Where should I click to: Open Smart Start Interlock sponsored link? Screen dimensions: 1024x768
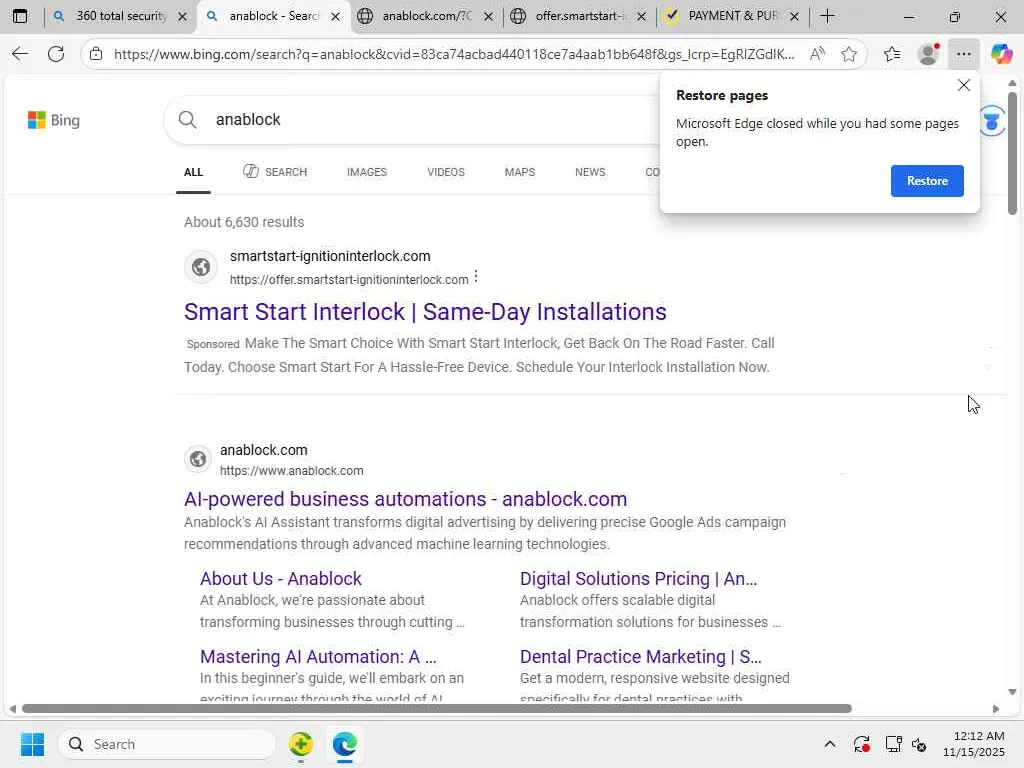tap(425, 312)
